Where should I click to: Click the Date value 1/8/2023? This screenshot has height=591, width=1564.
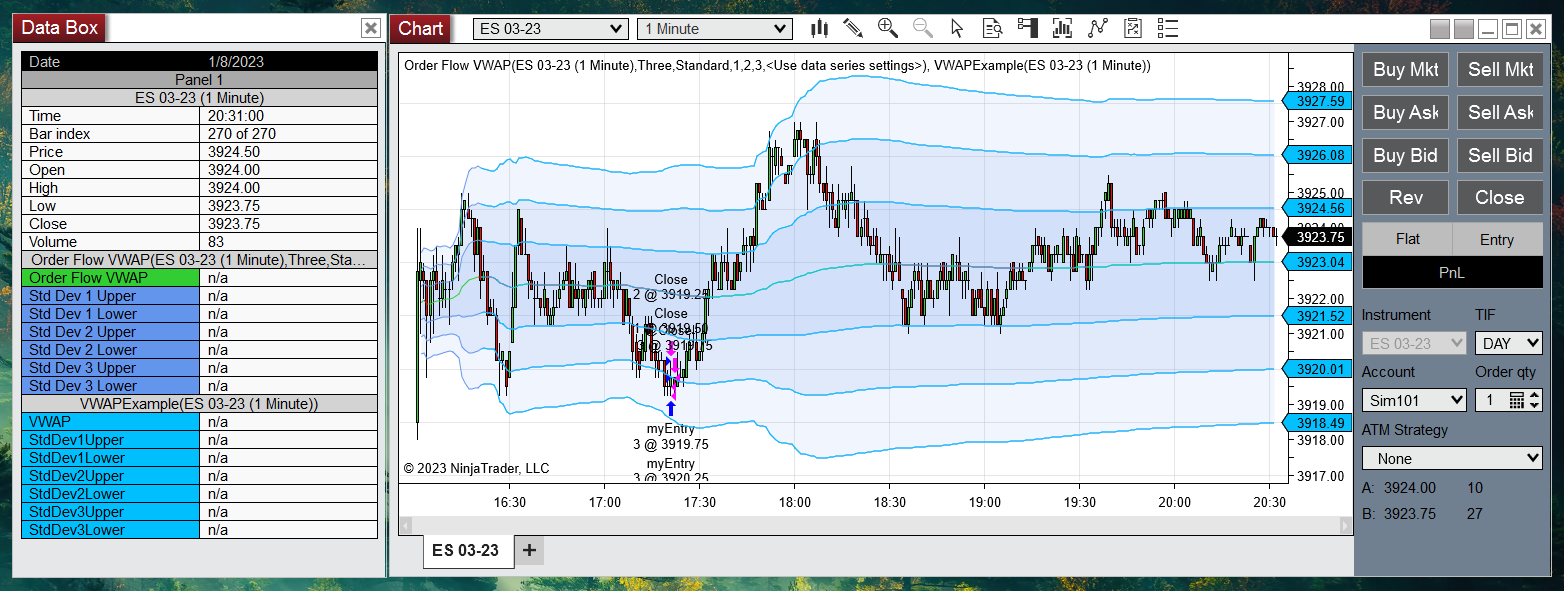pyautogui.click(x=236, y=62)
